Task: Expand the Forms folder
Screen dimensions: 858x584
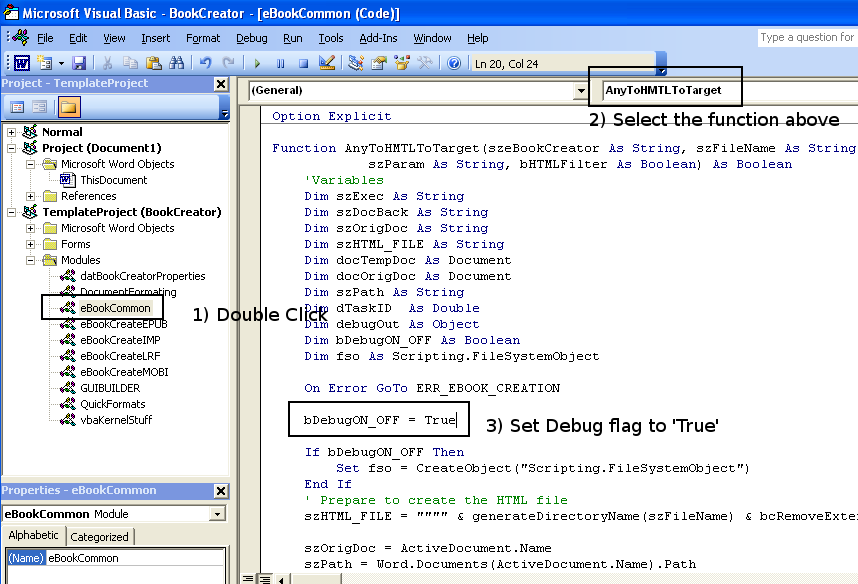Action: click(30, 244)
